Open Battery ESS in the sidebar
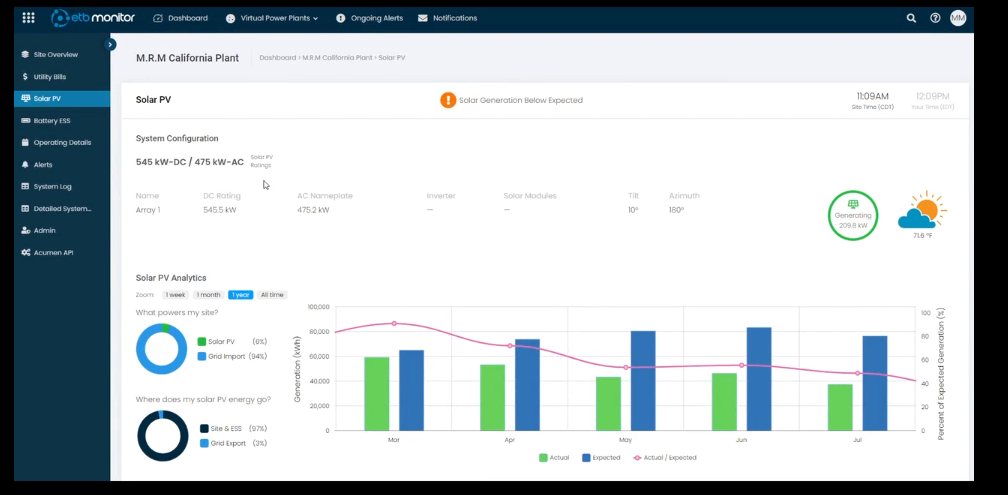Viewport: 1008px width, 495px height. click(51, 121)
